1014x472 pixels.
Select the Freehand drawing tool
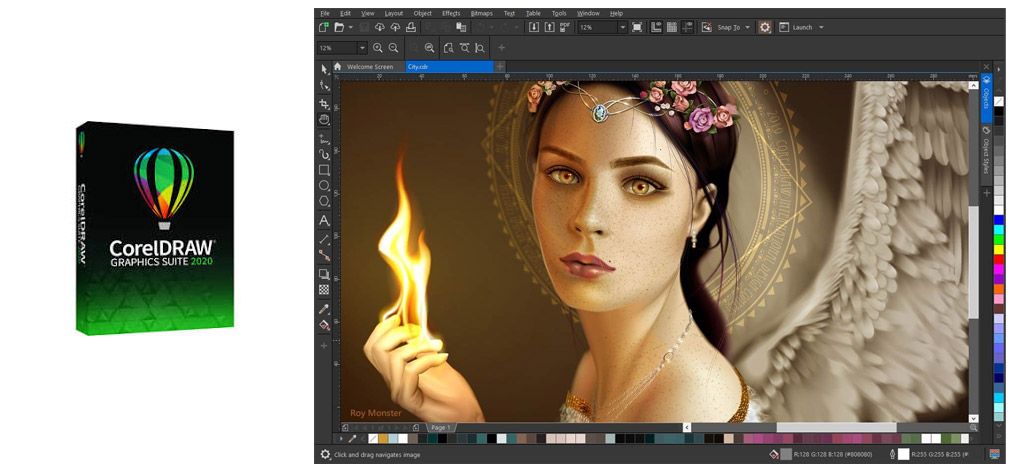[324, 138]
